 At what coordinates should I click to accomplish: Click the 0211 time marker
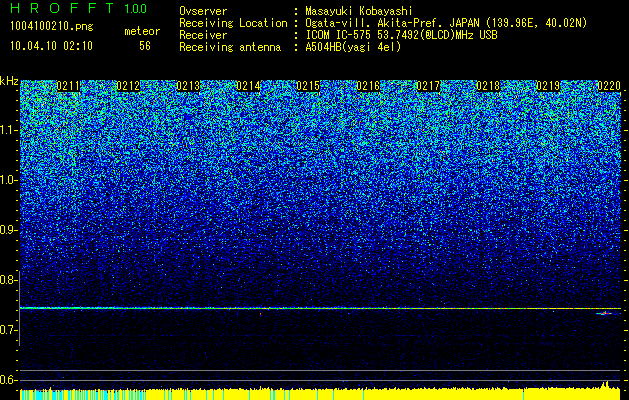tap(68, 86)
